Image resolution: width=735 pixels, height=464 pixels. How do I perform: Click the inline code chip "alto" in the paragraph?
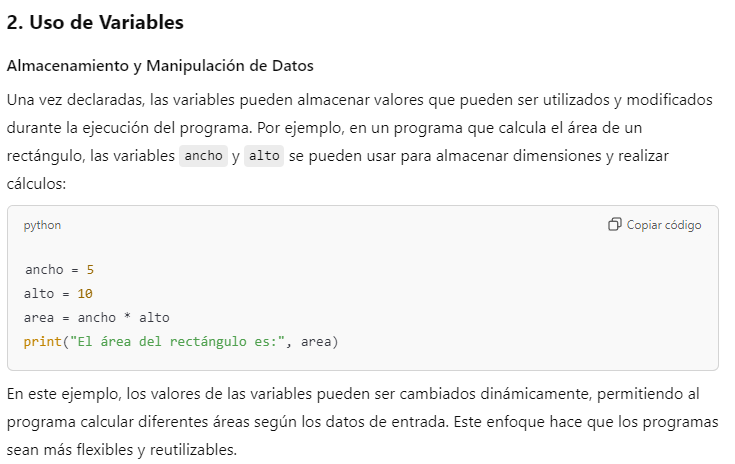pos(263,157)
